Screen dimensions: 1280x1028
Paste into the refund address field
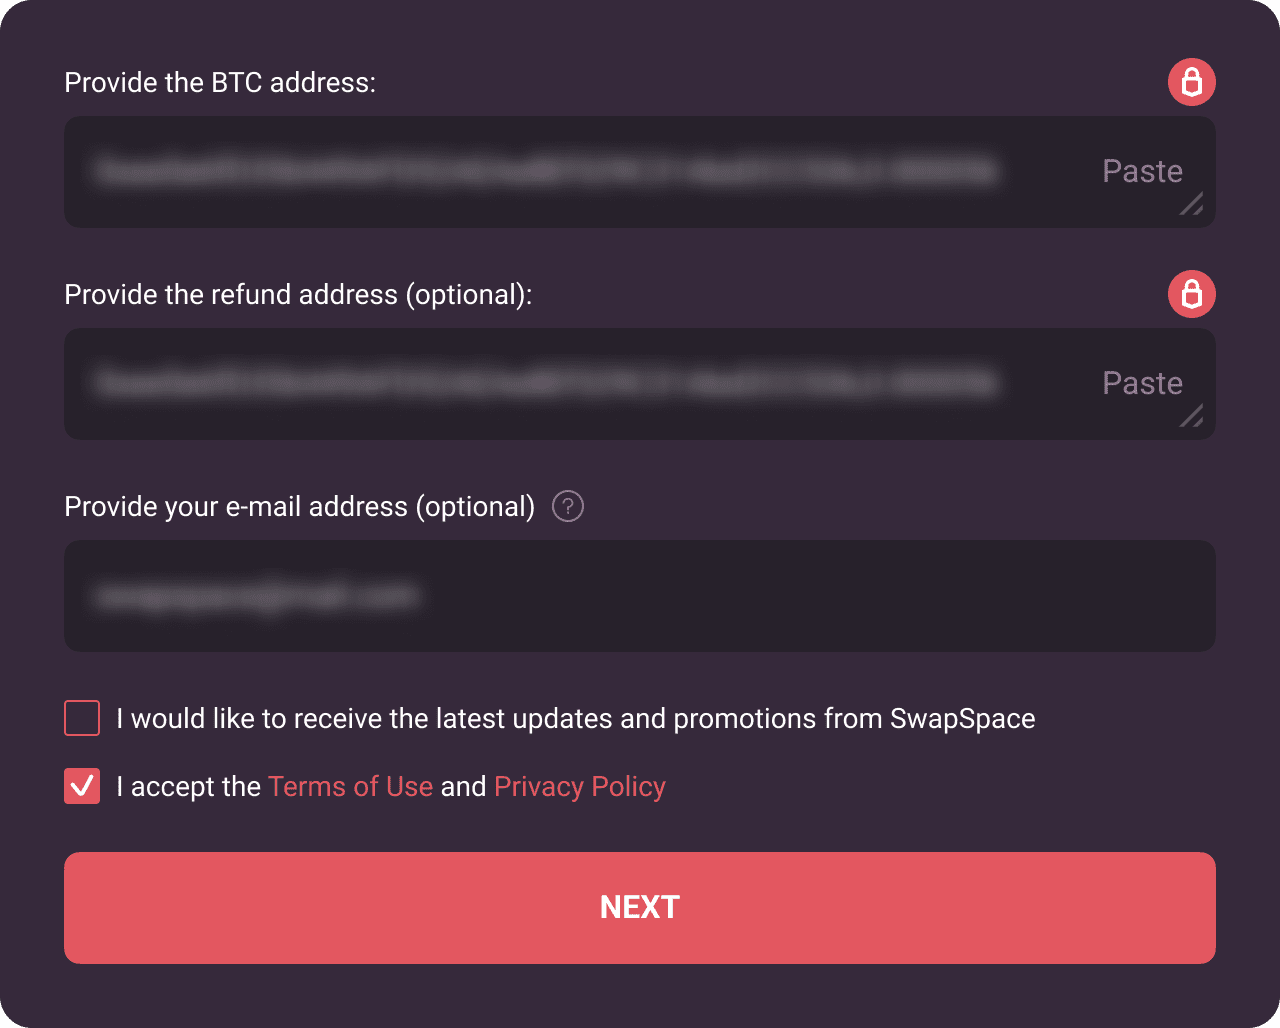(x=1142, y=383)
